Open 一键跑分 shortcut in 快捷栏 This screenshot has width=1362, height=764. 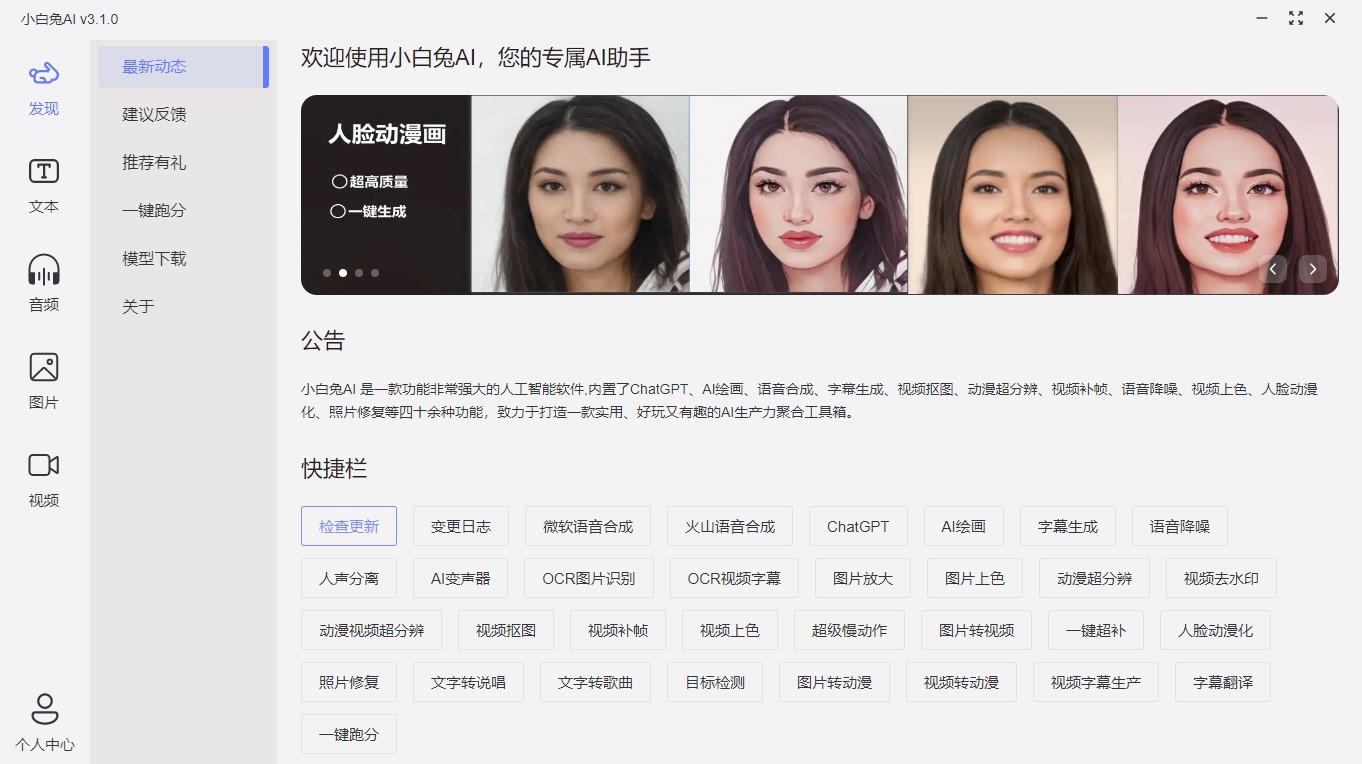(349, 734)
